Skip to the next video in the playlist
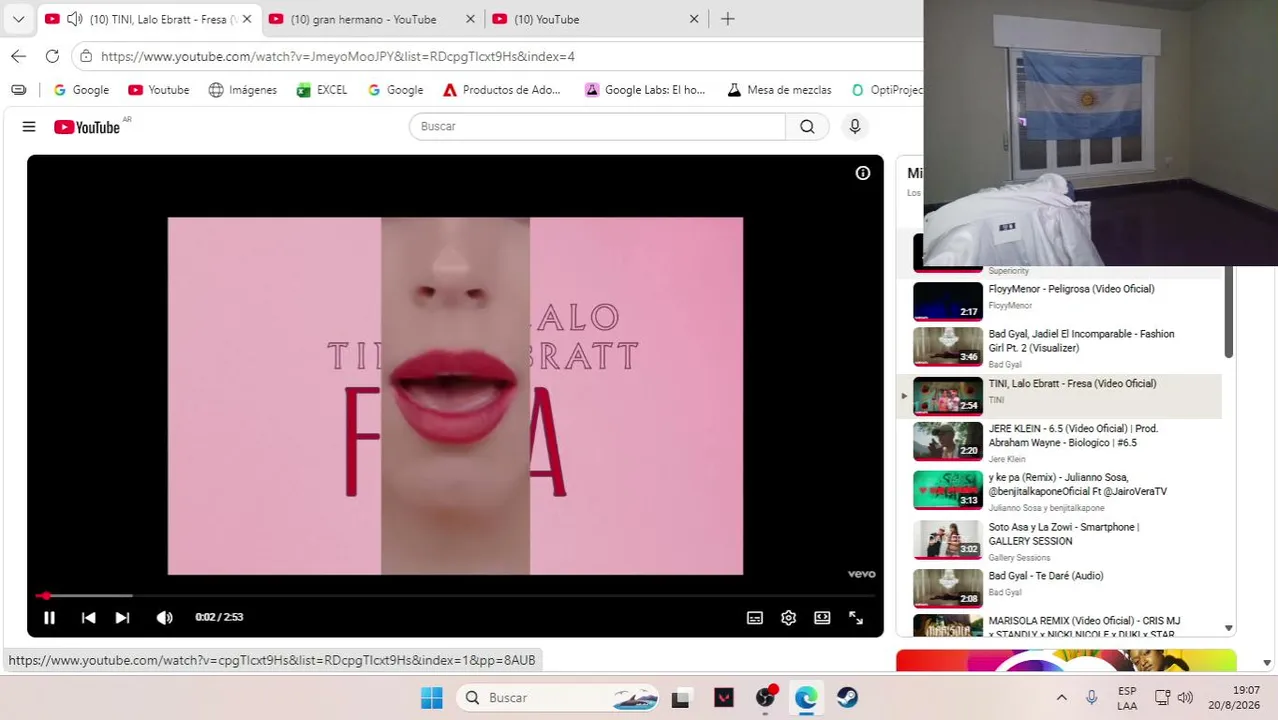This screenshot has width=1278, height=720. point(122,618)
